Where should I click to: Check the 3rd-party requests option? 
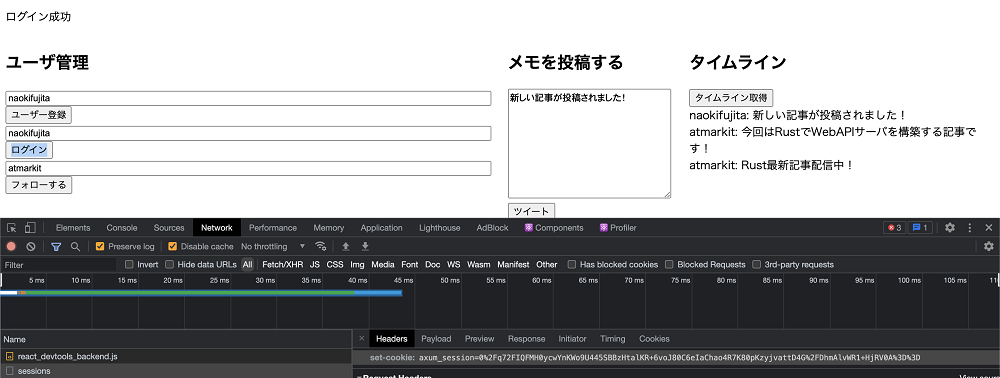click(x=757, y=265)
